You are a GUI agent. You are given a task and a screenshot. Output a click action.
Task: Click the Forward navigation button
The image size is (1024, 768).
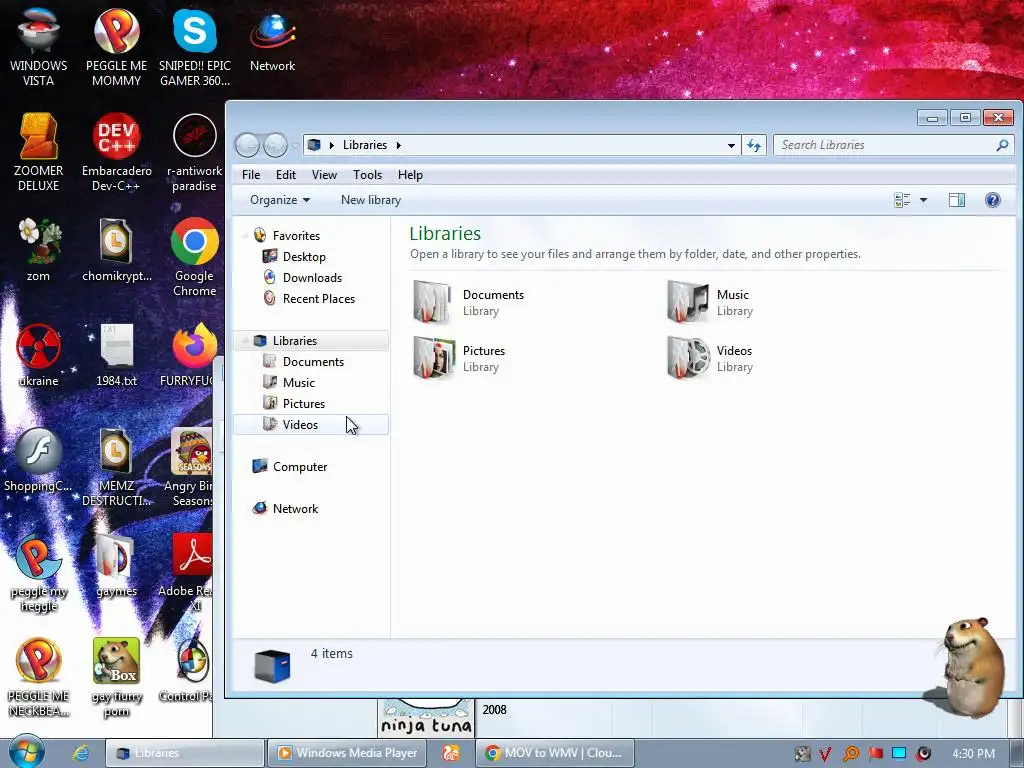(275, 145)
